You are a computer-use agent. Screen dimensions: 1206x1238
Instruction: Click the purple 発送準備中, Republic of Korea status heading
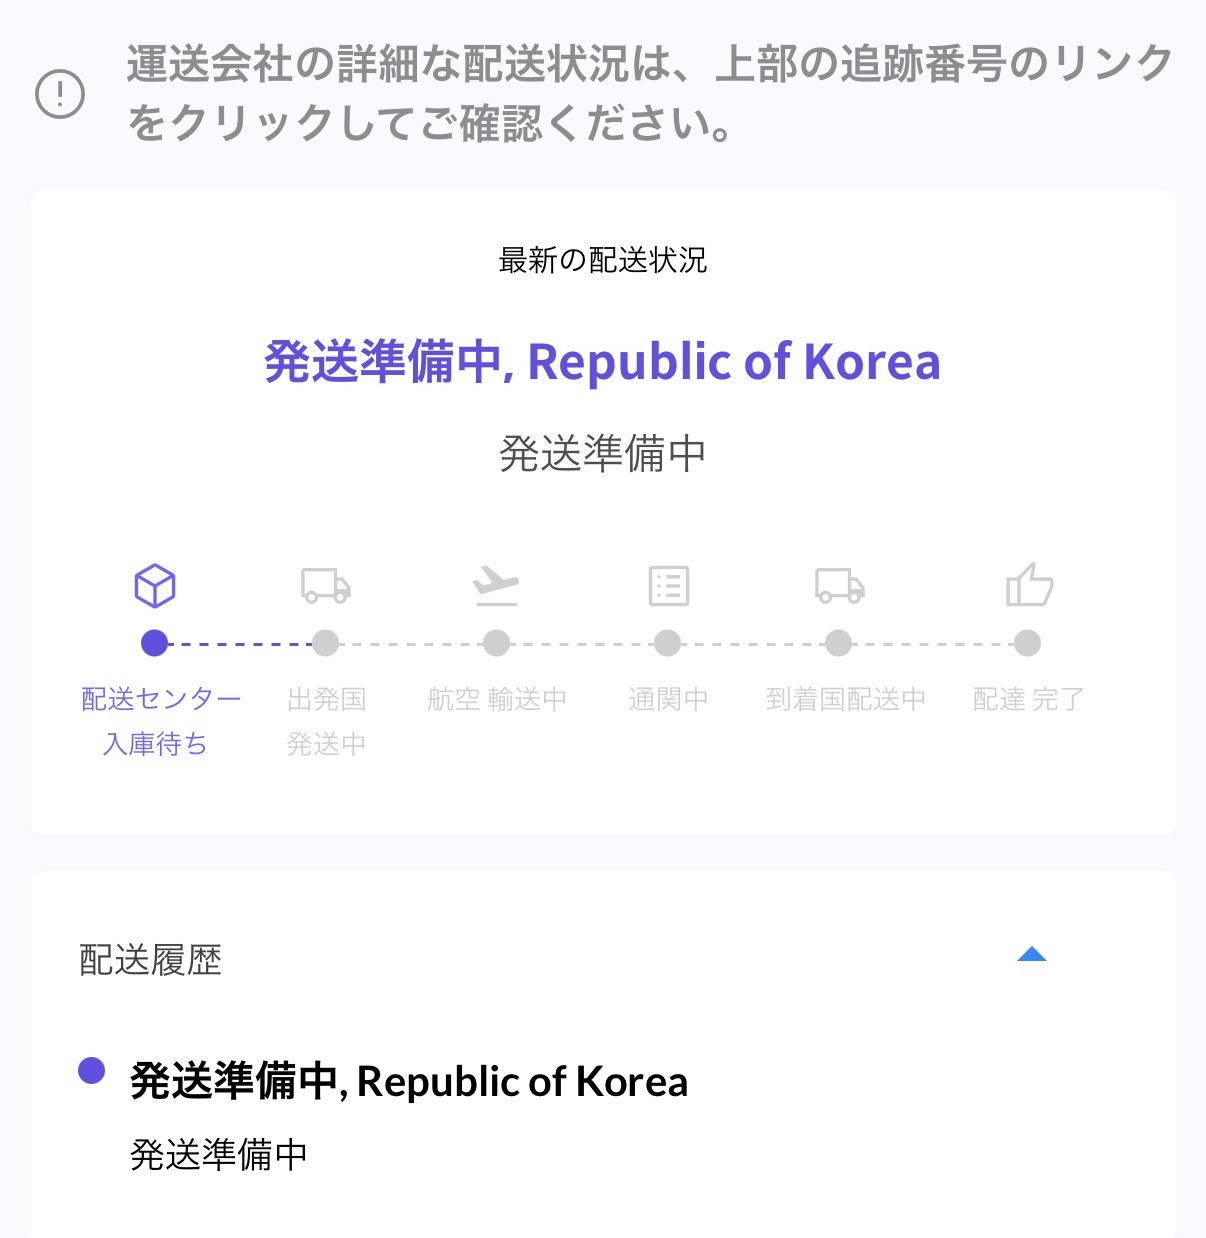point(602,362)
